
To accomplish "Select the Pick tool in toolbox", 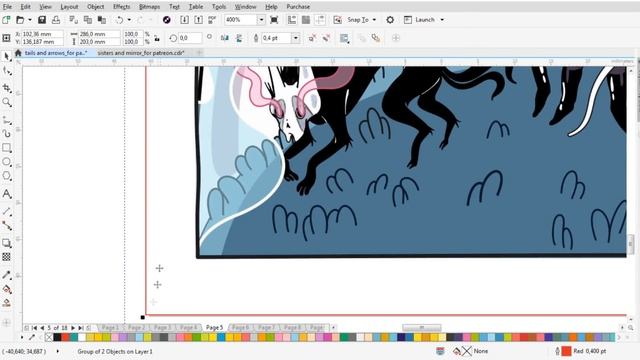I will pyautogui.click(x=7, y=56).
